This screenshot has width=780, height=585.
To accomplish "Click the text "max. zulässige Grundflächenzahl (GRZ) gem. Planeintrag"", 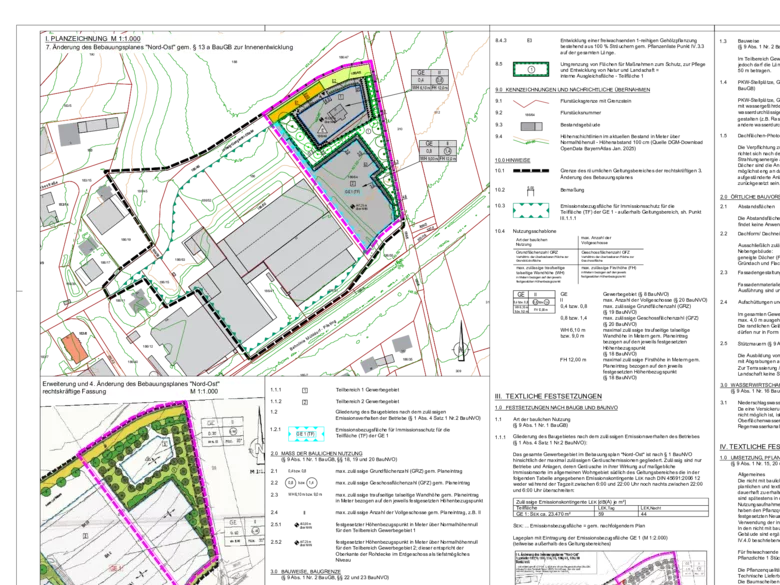I will pyautogui.click(x=399, y=471).
